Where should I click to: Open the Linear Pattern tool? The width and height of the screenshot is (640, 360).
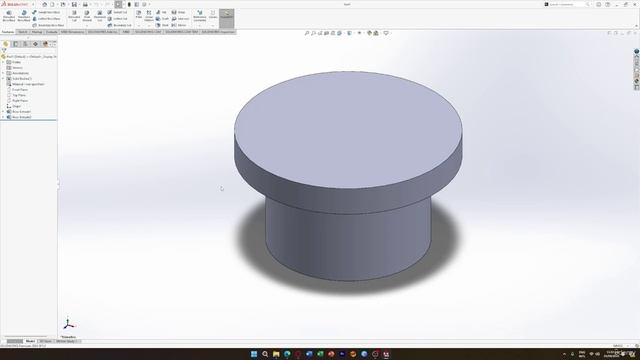[x=149, y=16]
